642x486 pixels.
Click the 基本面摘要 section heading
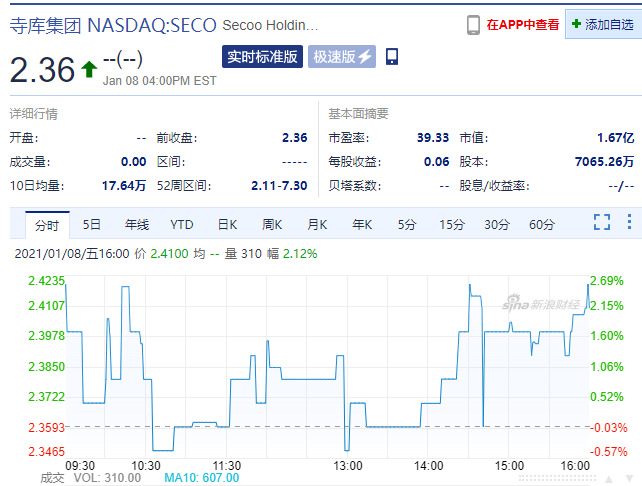click(x=358, y=113)
